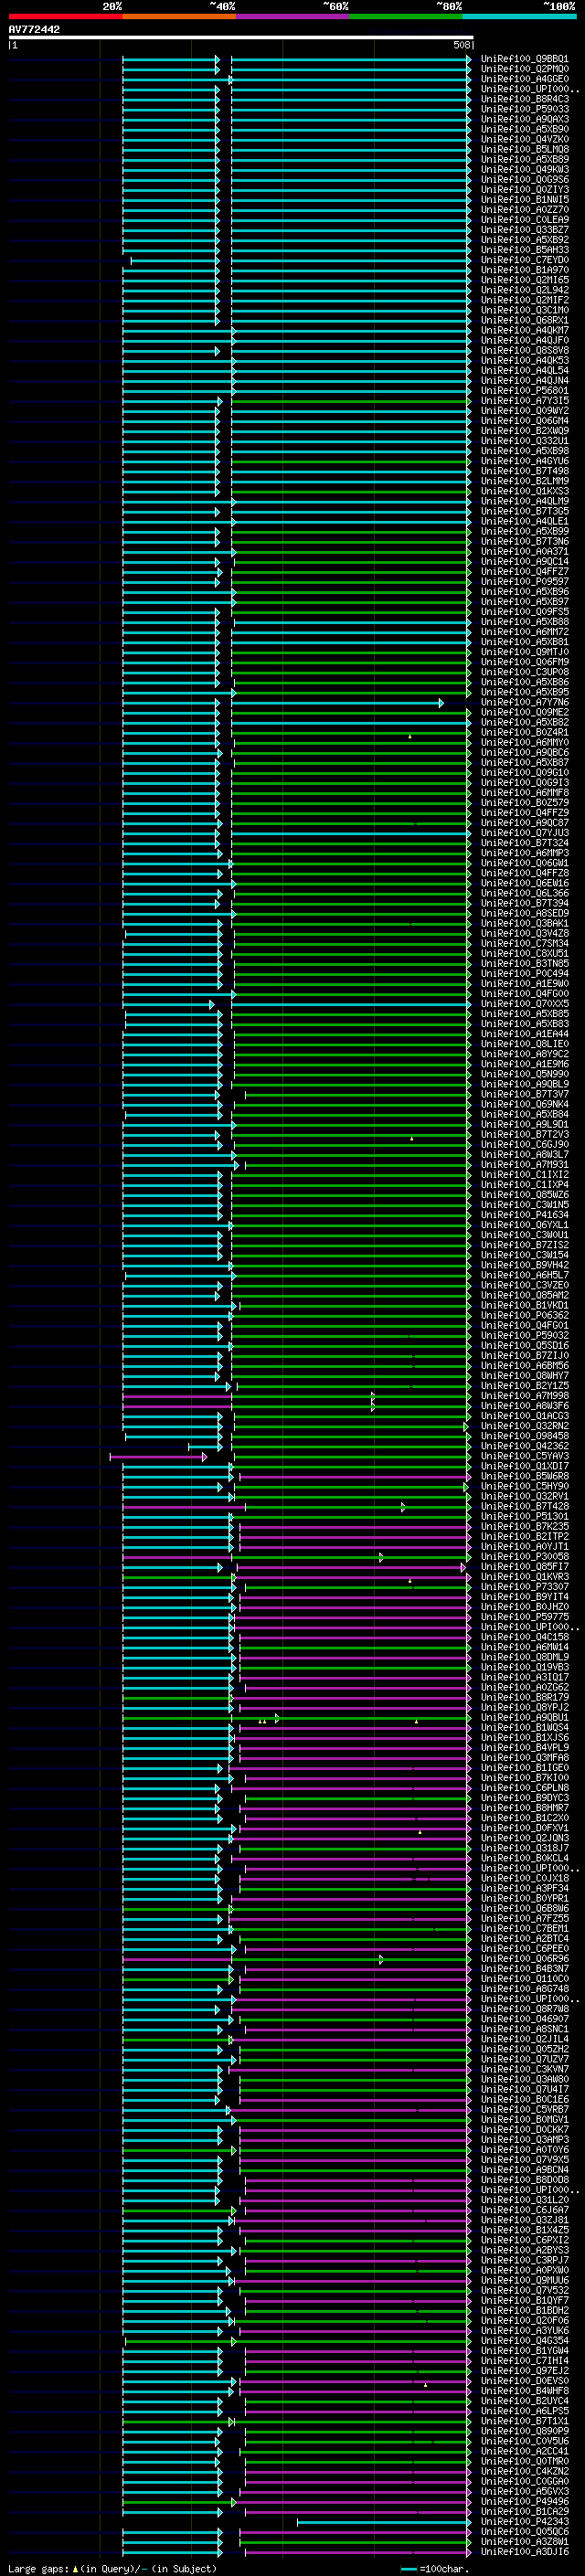Click the label UniRef100_C3UP08
The width and height of the screenshot is (585, 2576).
(525, 672)
